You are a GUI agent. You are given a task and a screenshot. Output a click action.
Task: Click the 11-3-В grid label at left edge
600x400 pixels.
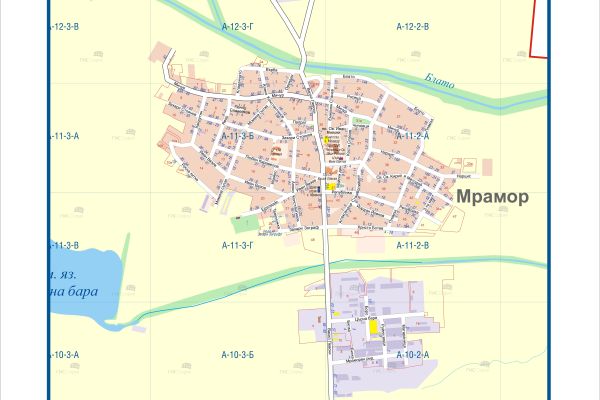click(x=64, y=245)
